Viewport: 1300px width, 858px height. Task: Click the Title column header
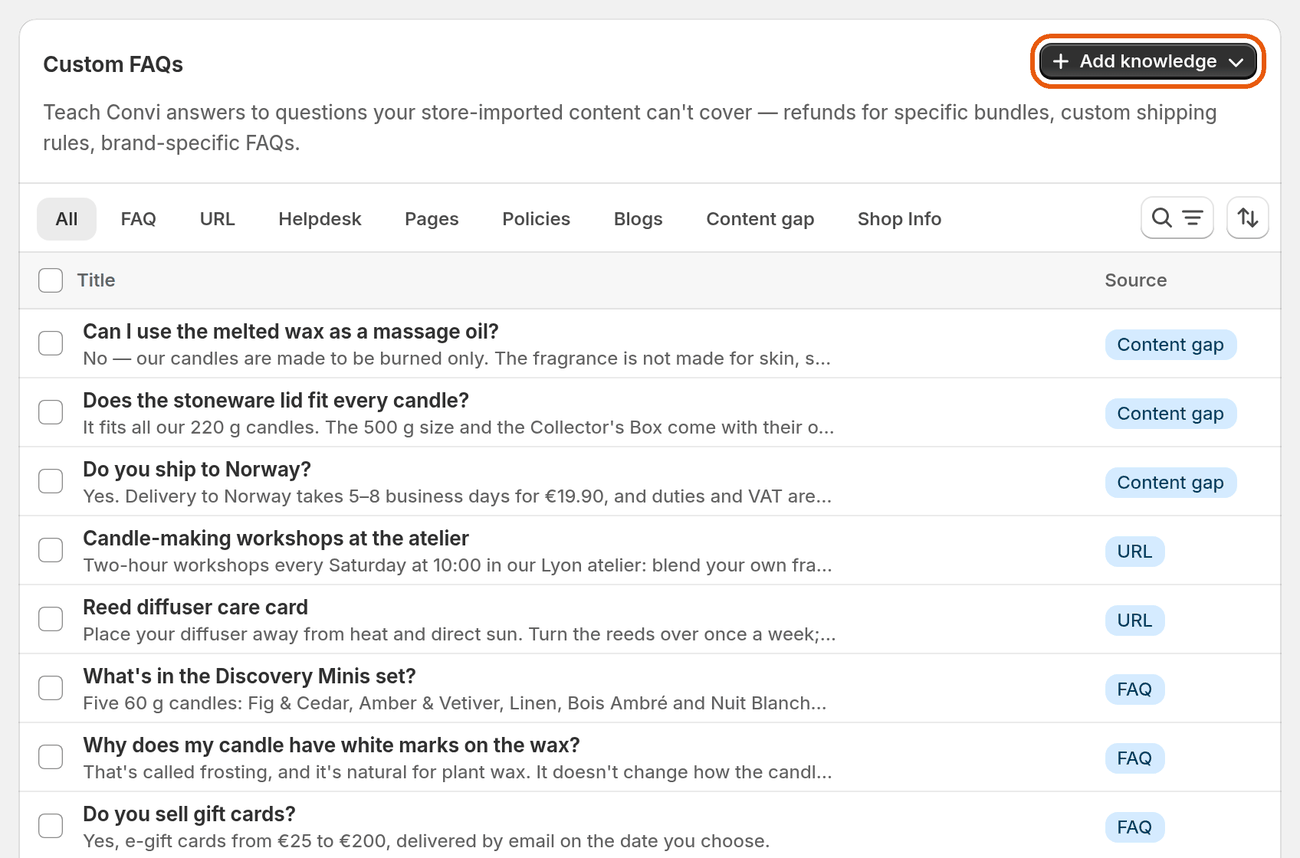pyautogui.click(x=96, y=280)
